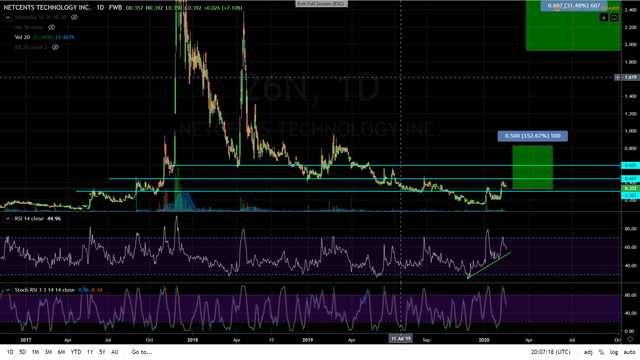Image resolution: width=640 pixels, height=360 pixels.
Task: Toggle percent scale mode
Action: (x=601, y=352)
